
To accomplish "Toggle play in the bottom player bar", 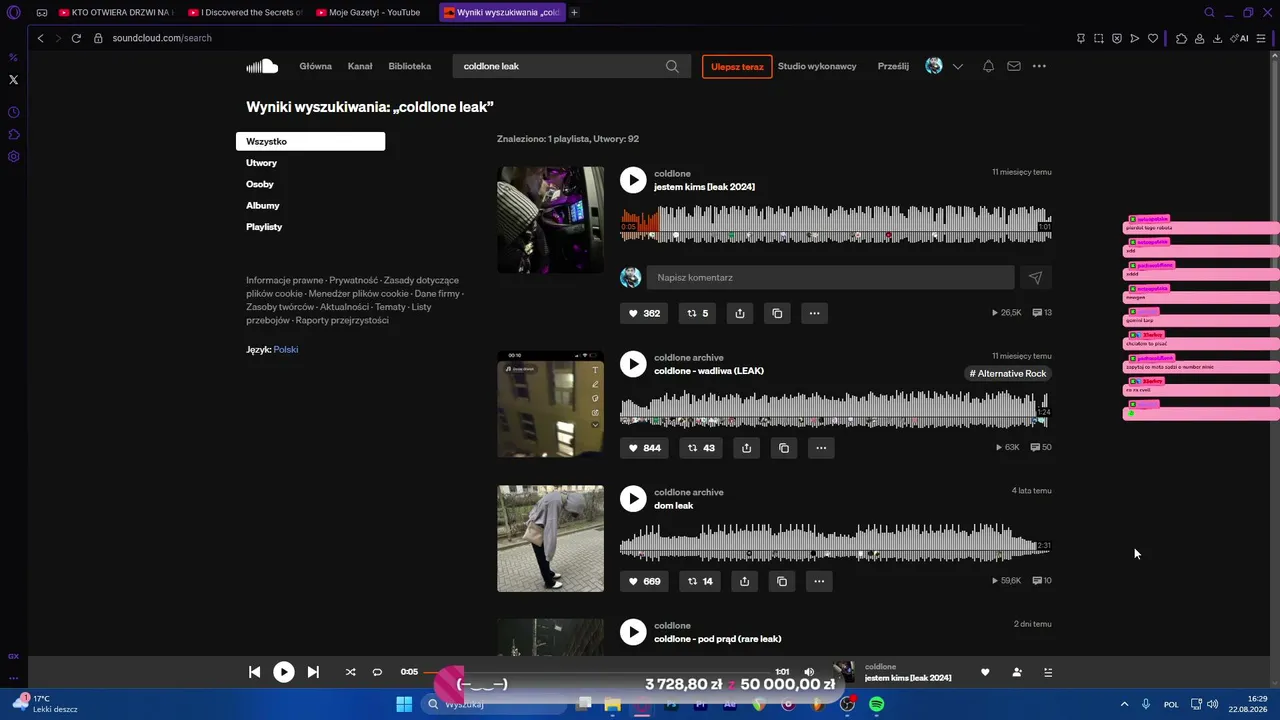I will [x=284, y=672].
